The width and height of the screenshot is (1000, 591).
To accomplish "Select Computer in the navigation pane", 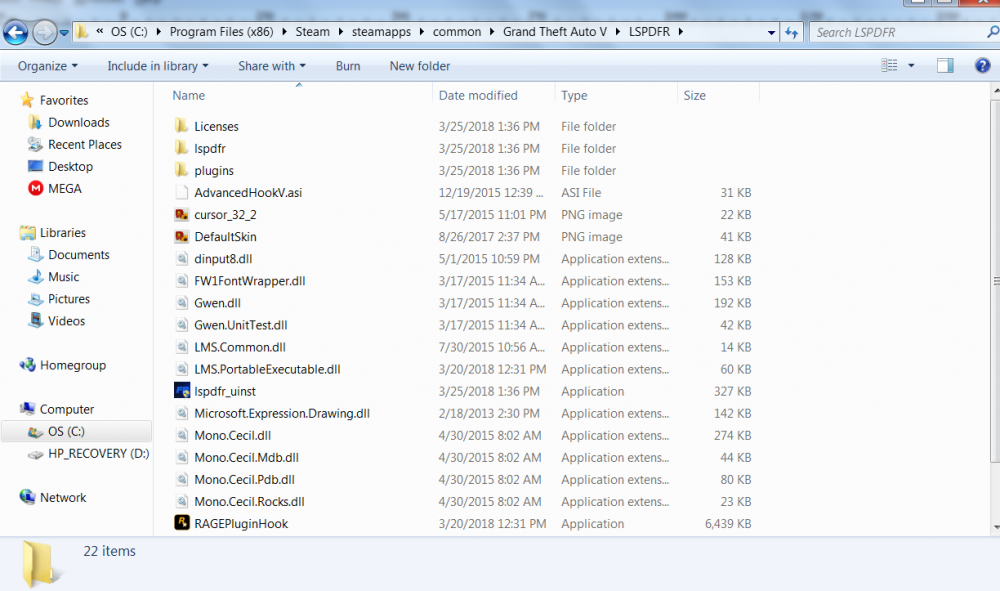I will 67,409.
